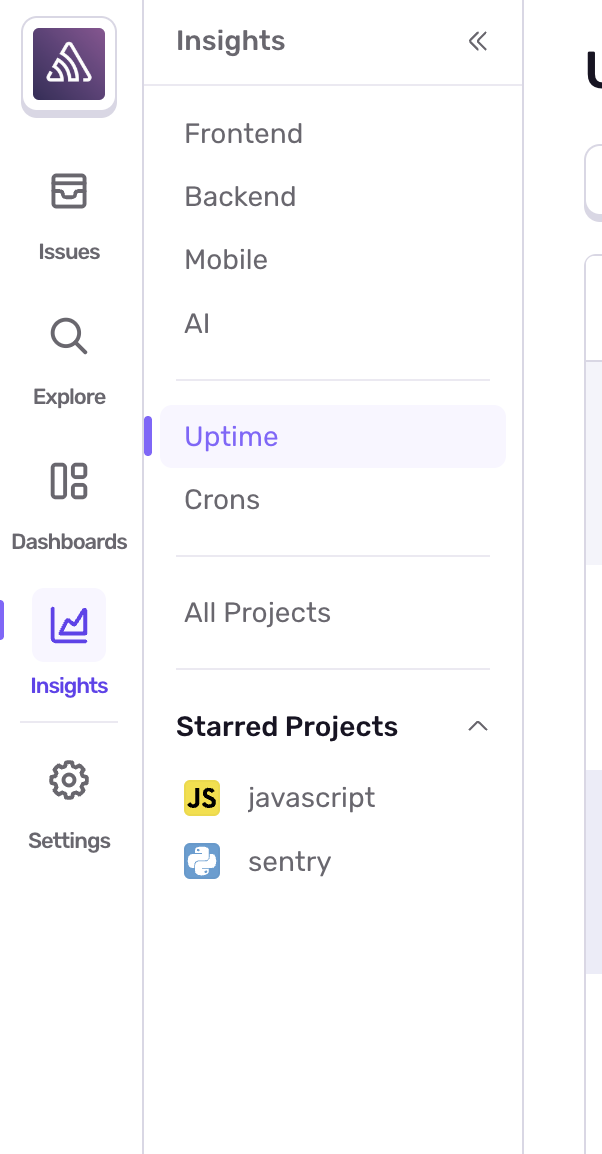Select the Uptime menu item
602x1154 pixels.
point(232,437)
